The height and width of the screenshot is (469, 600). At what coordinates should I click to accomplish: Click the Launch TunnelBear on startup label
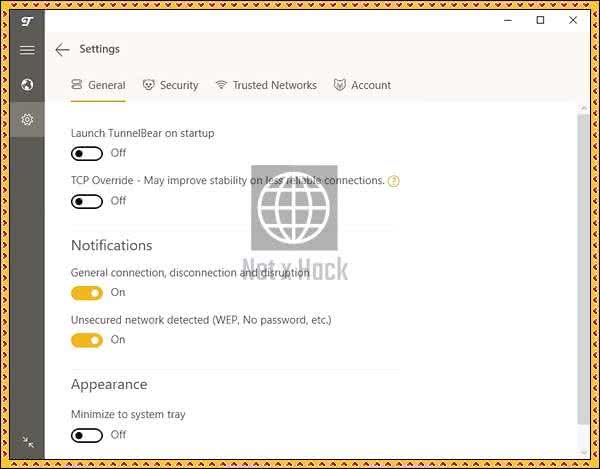pyautogui.click(x=143, y=133)
